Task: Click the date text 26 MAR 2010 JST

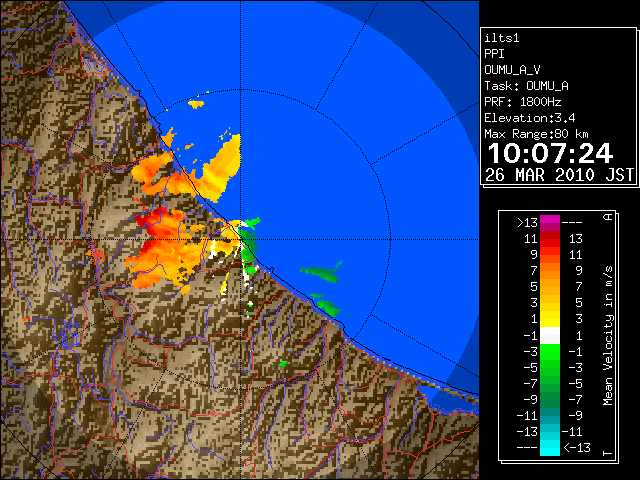Action: coord(559,175)
